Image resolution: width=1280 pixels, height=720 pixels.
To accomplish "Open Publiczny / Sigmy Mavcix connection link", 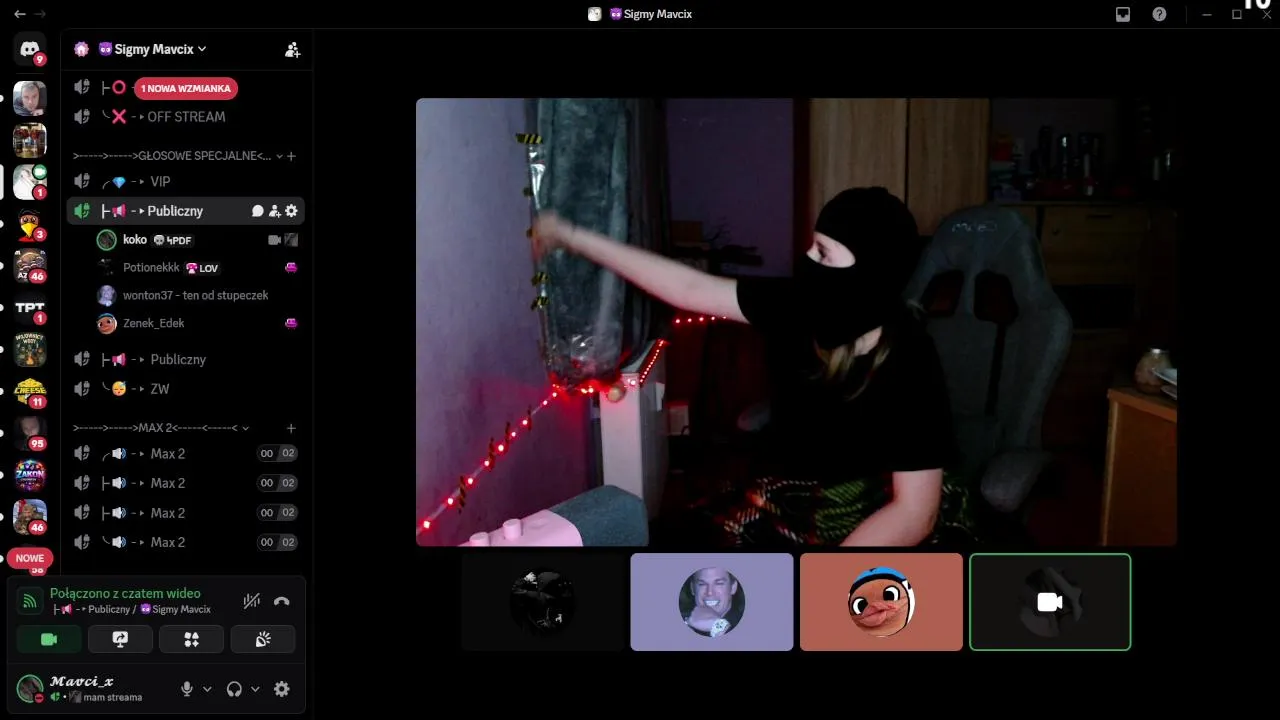I will (x=131, y=609).
